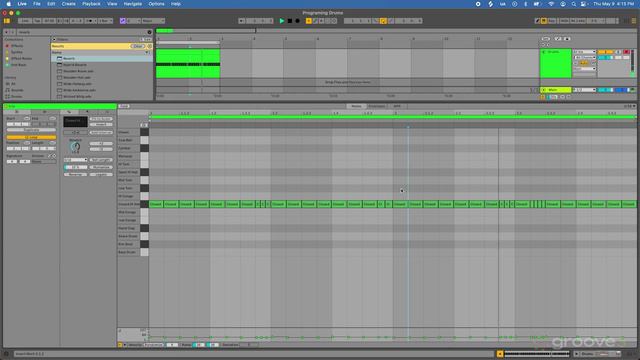Collapse the Drums track with its fold arrow
This screenshot has height=360, width=640.
543,52
